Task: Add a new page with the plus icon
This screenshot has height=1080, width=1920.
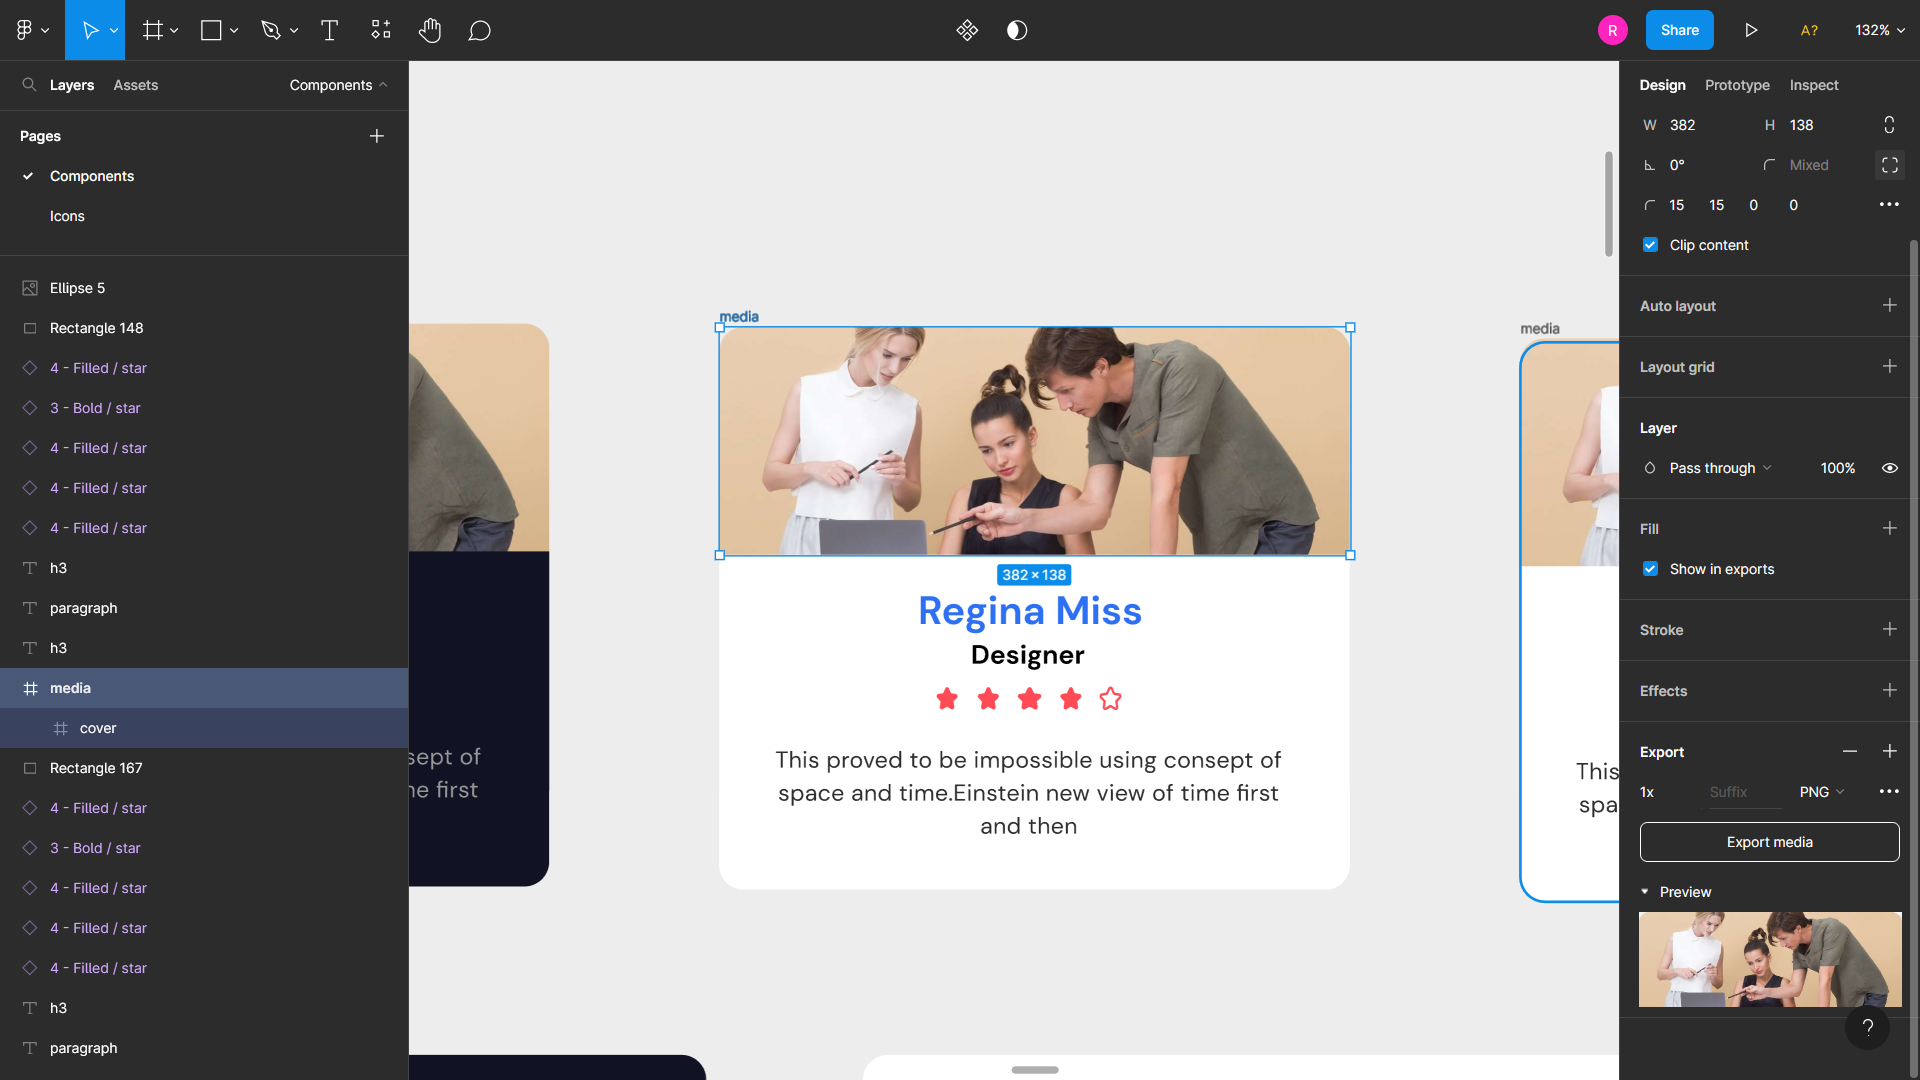Action: 376,135
